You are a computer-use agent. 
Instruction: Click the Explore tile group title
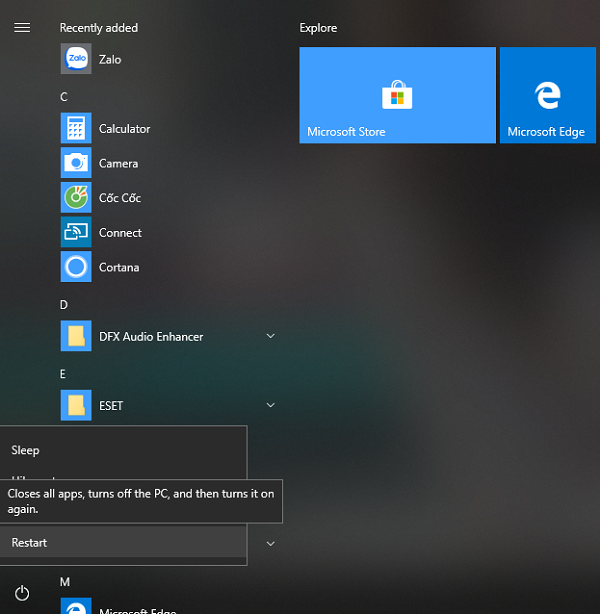click(318, 28)
